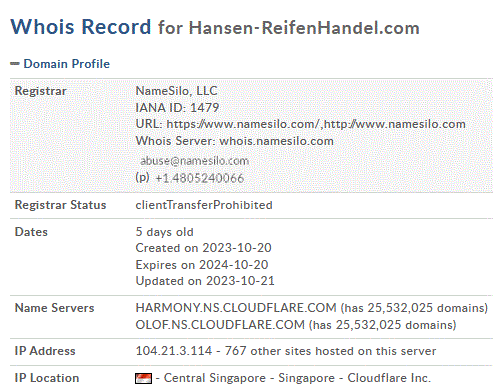Select the IANA ID: 1479 text

point(177,107)
